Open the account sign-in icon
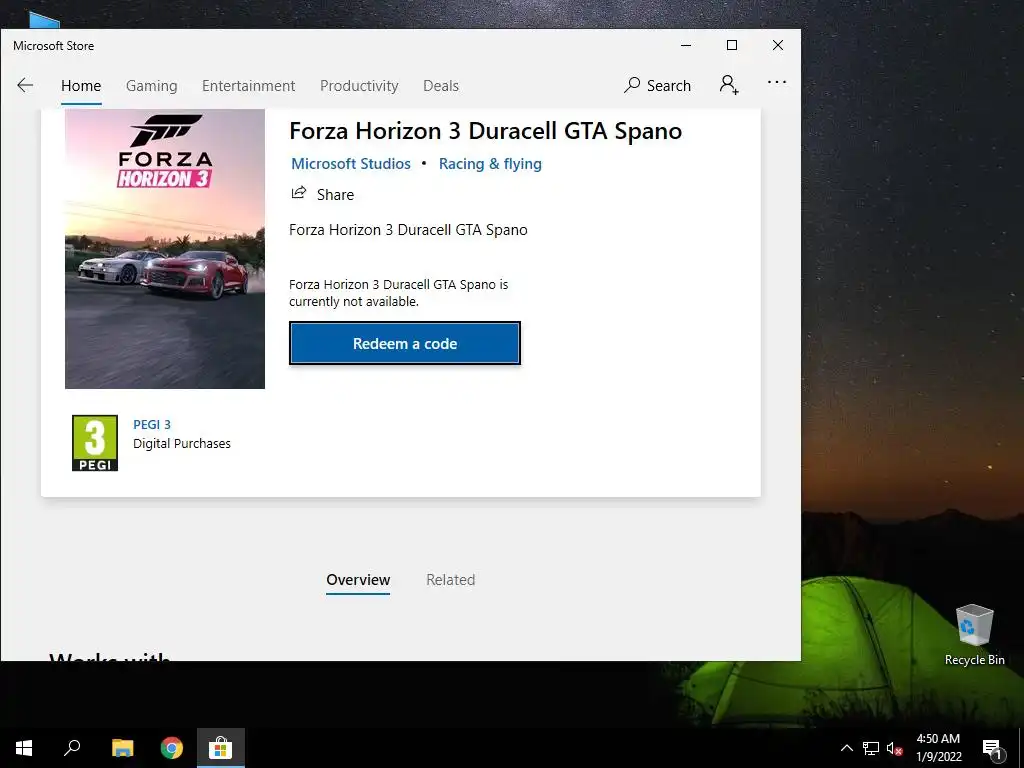The width and height of the screenshot is (1024, 768). pyautogui.click(x=729, y=85)
